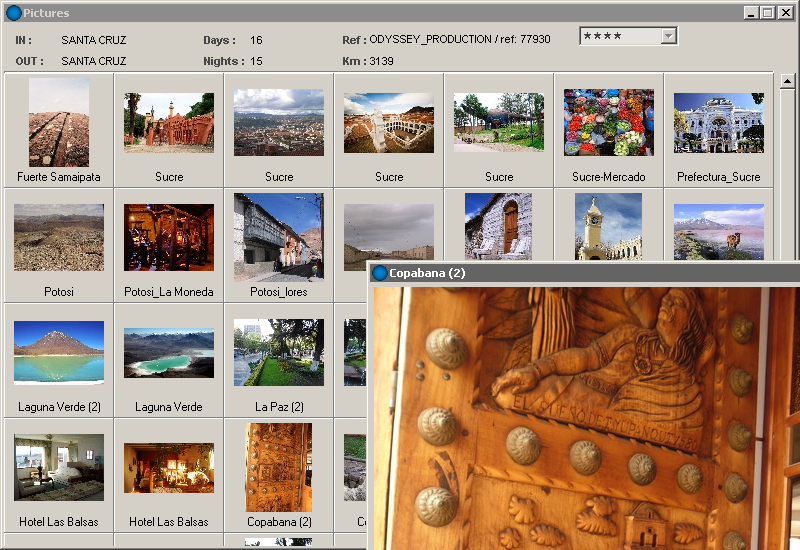Viewport: 800px width, 550px height.
Task: Open the Hotel Las Balsas bedroom photo
Action: click(x=59, y=467)
